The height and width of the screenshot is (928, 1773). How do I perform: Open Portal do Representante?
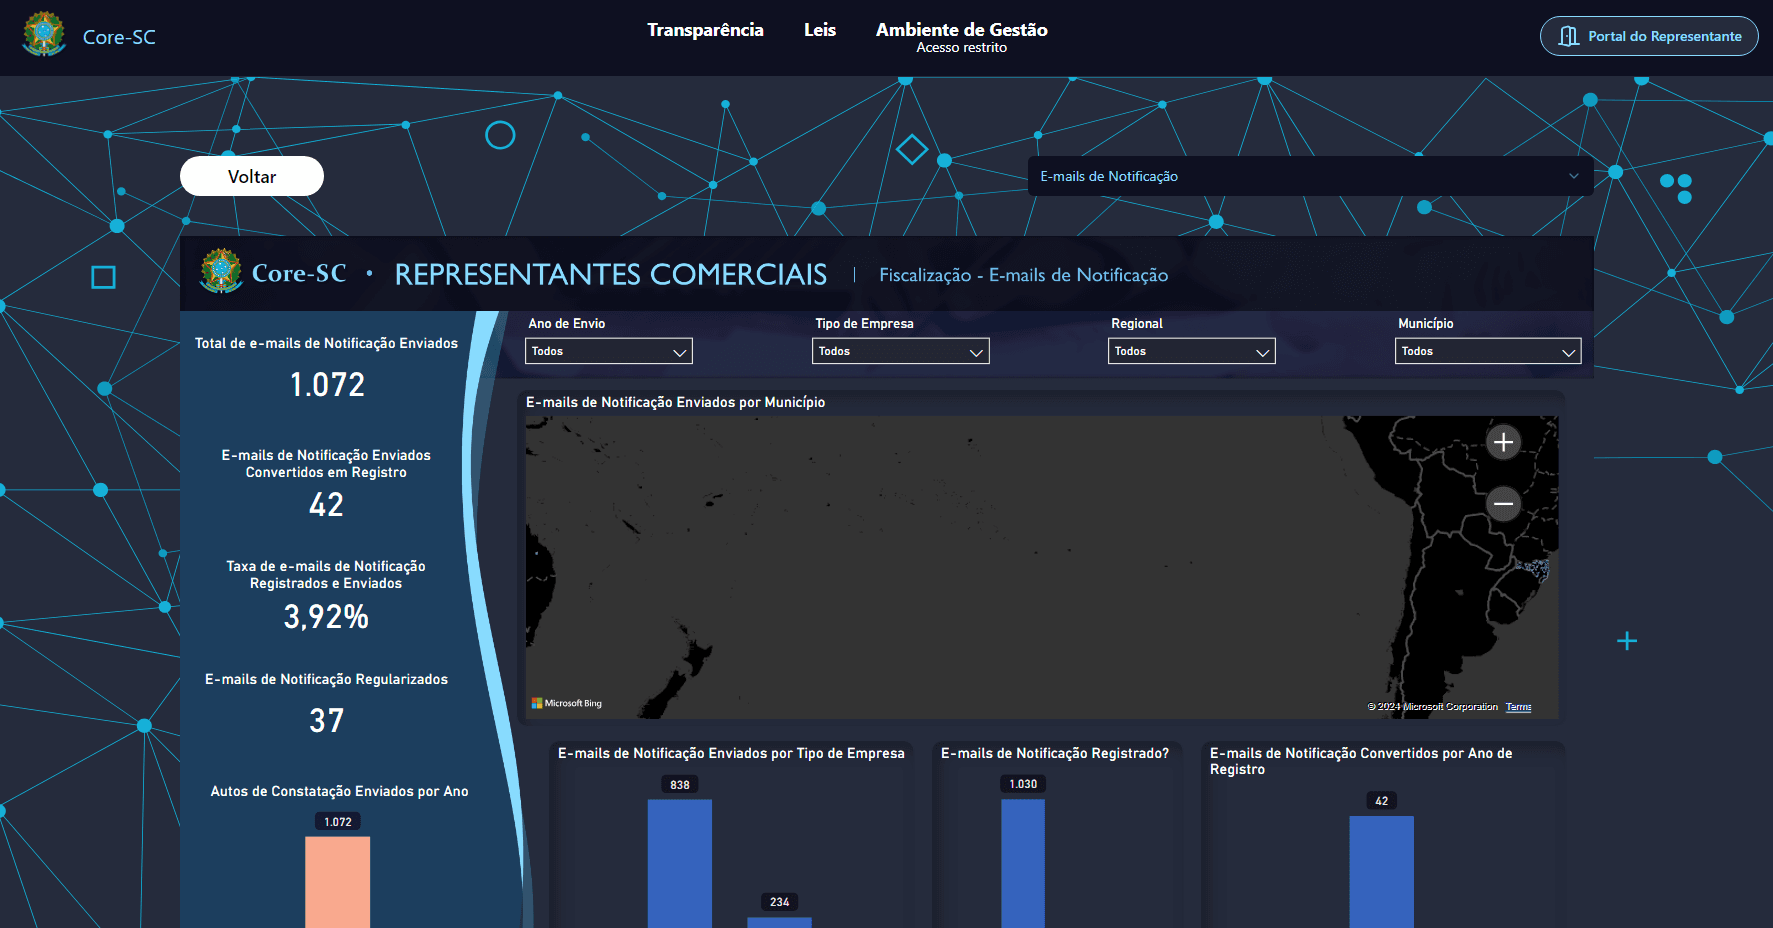point(1649,36)
